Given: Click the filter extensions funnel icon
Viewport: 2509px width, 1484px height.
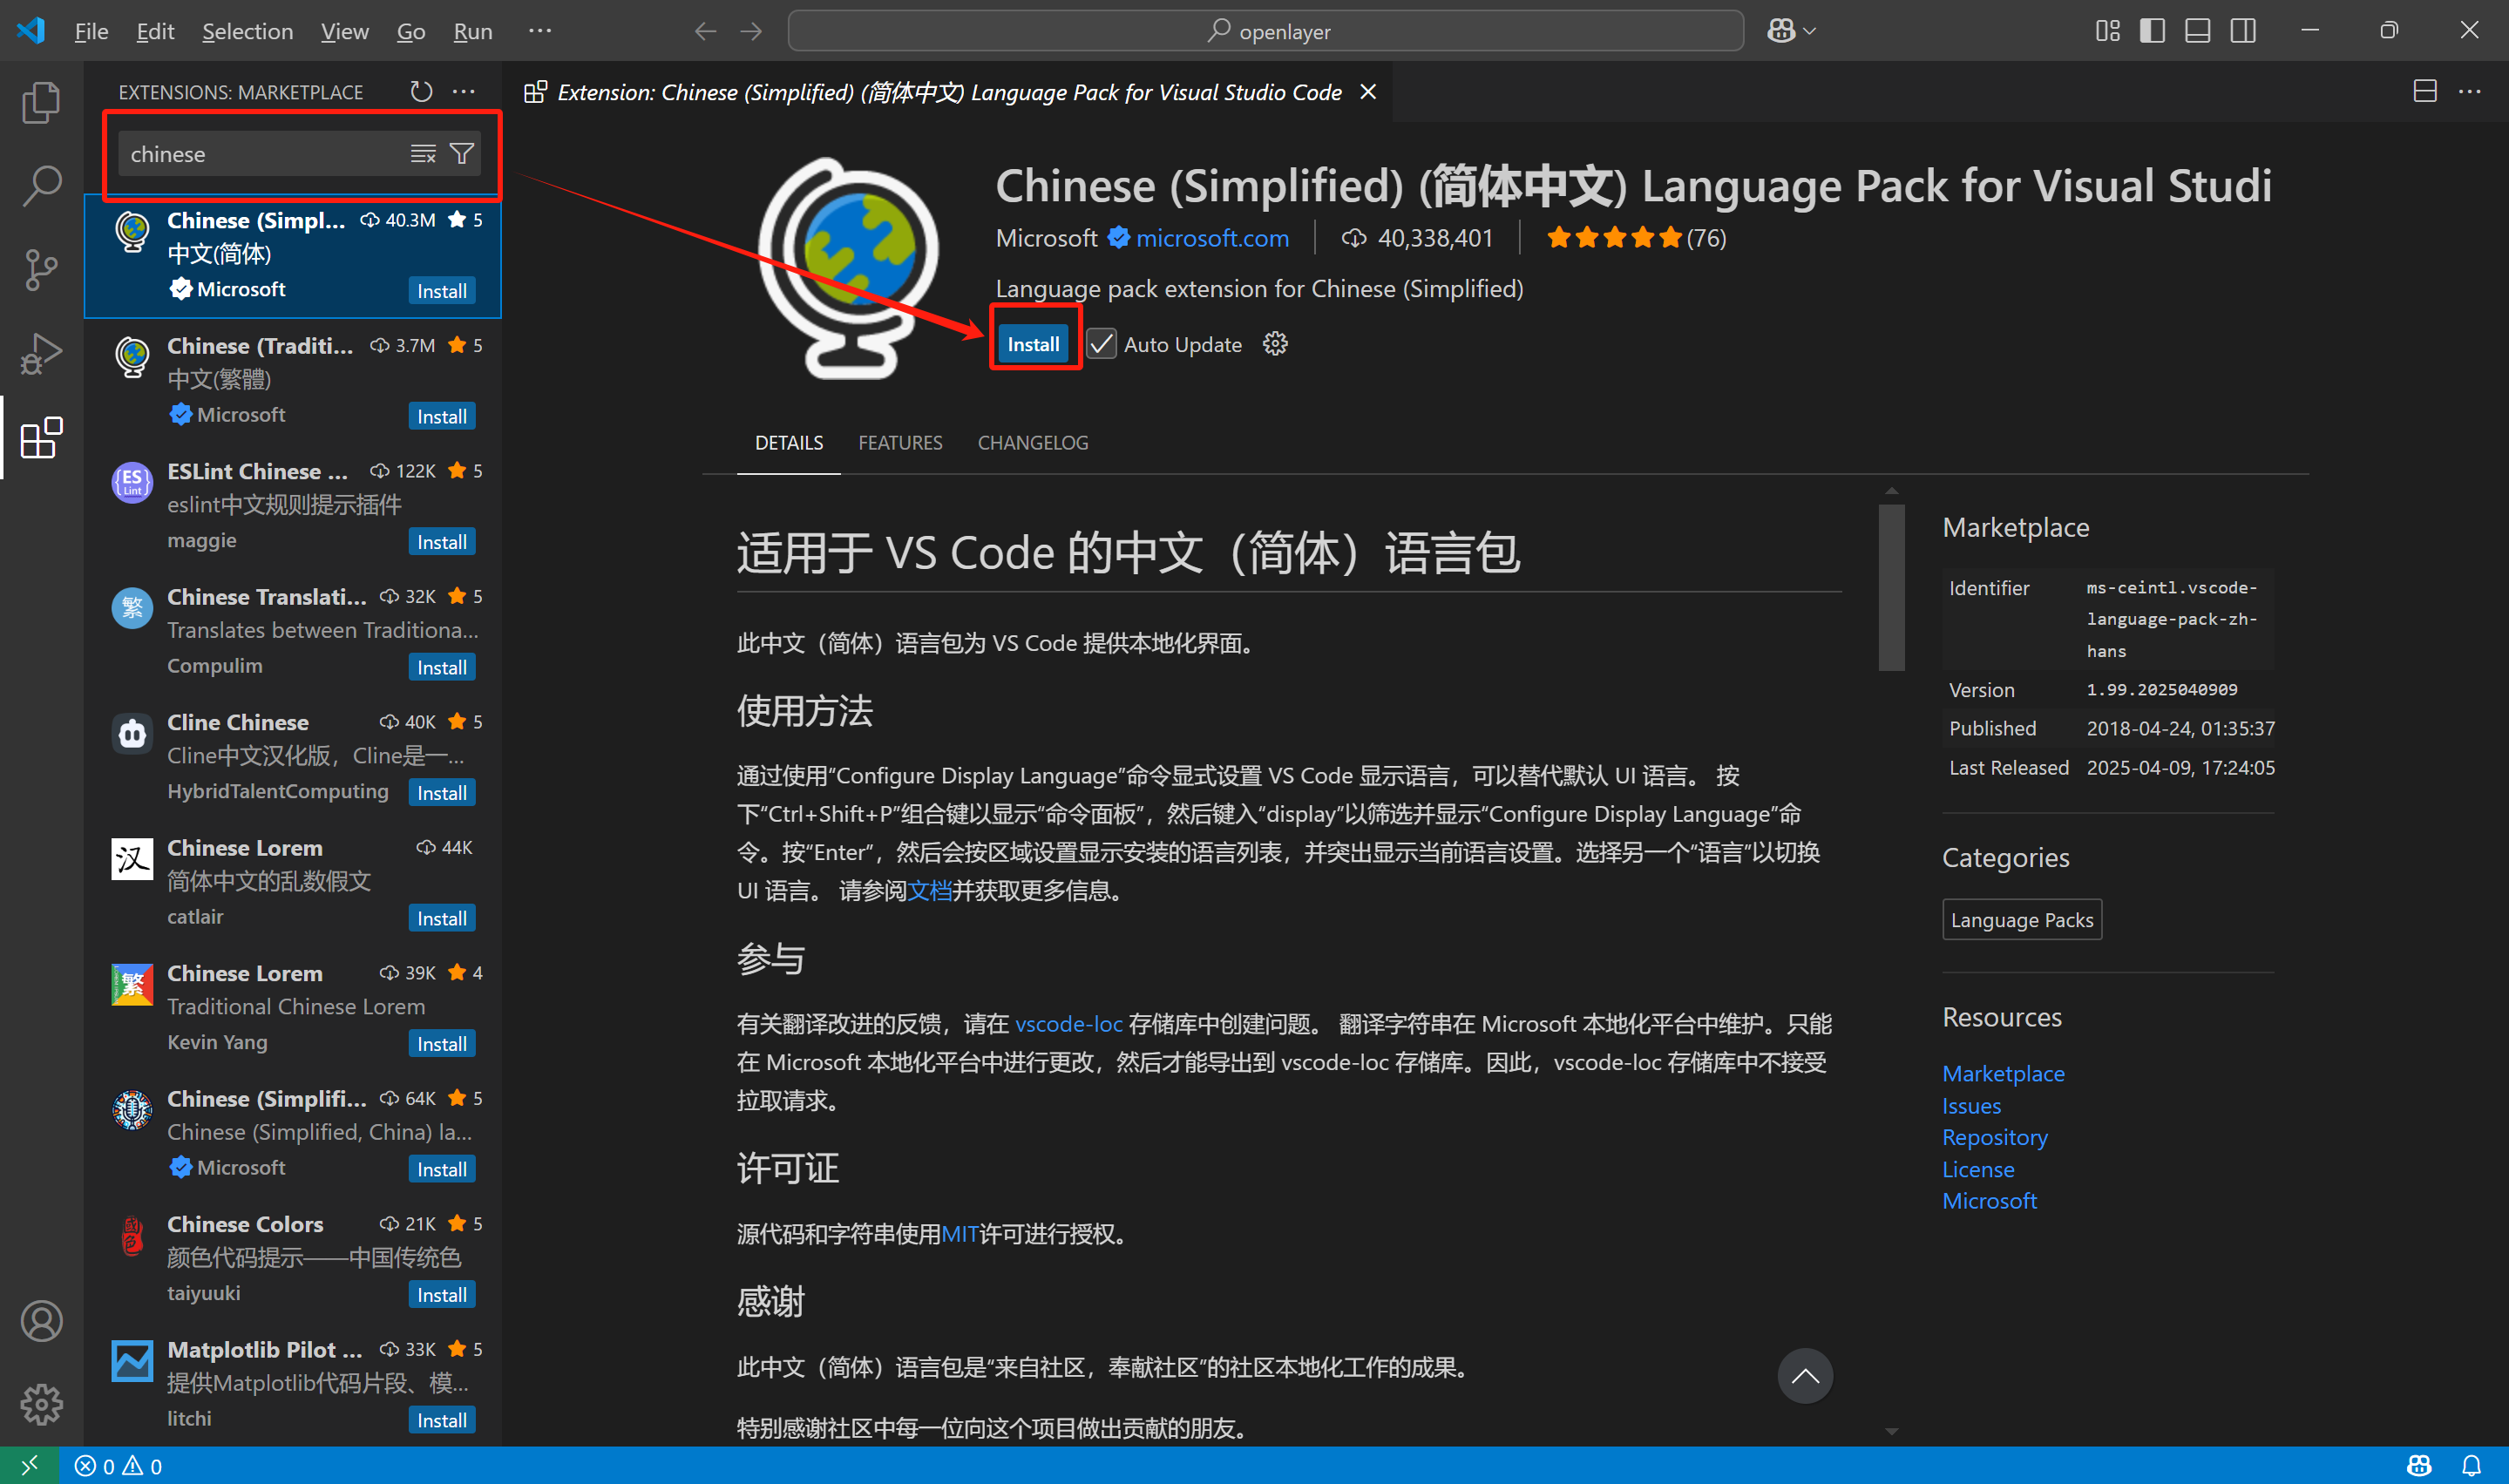Looking at the screenshot, I should tap(462, 154).
